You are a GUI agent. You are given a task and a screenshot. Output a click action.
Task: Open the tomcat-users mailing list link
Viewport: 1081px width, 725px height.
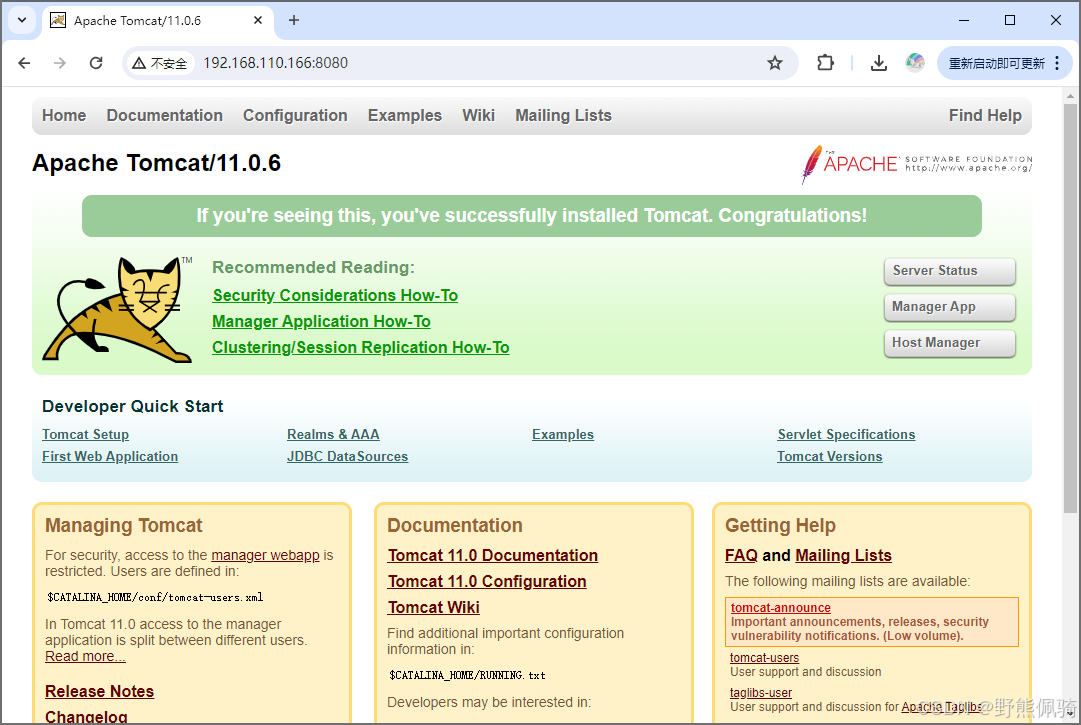click(x=765, y=658)
